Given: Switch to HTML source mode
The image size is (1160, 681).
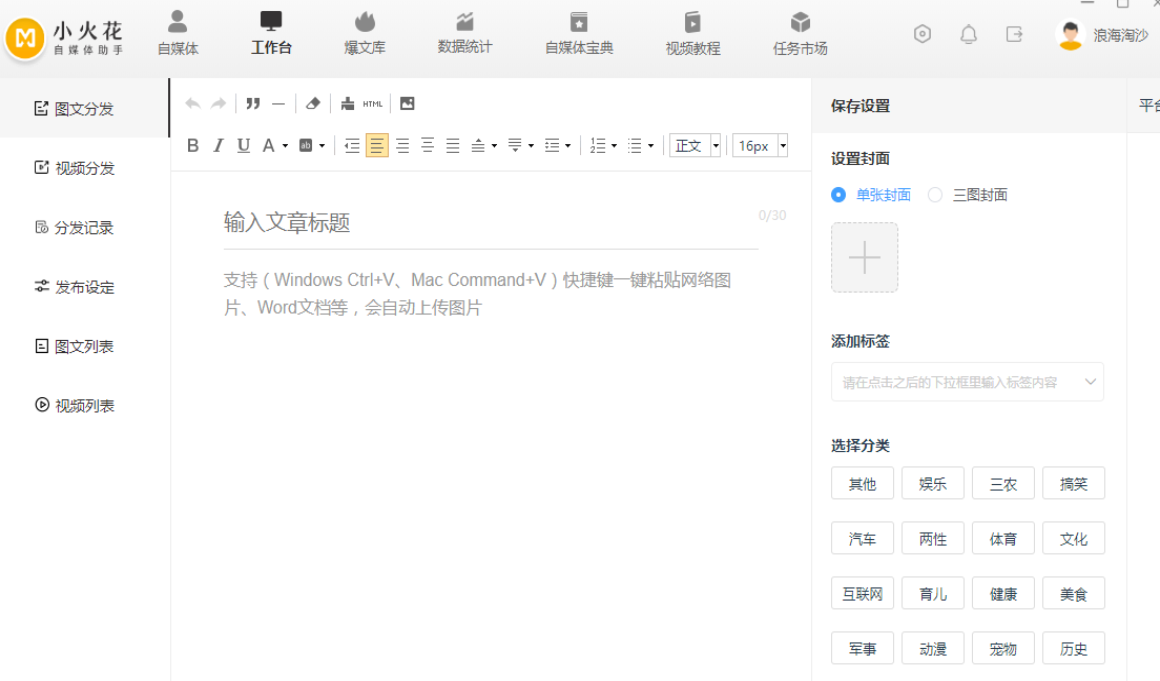Looking at the screenshot, I should click(373, 104).
